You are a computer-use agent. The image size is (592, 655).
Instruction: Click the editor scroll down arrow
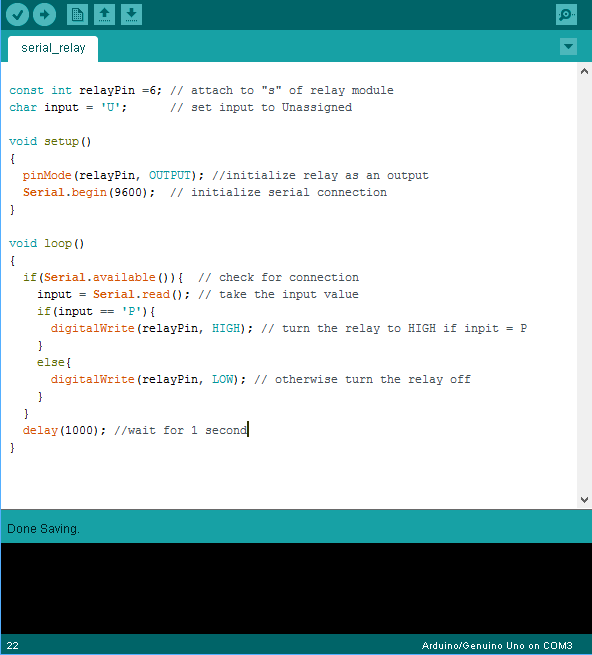click(x=584, y=500)
